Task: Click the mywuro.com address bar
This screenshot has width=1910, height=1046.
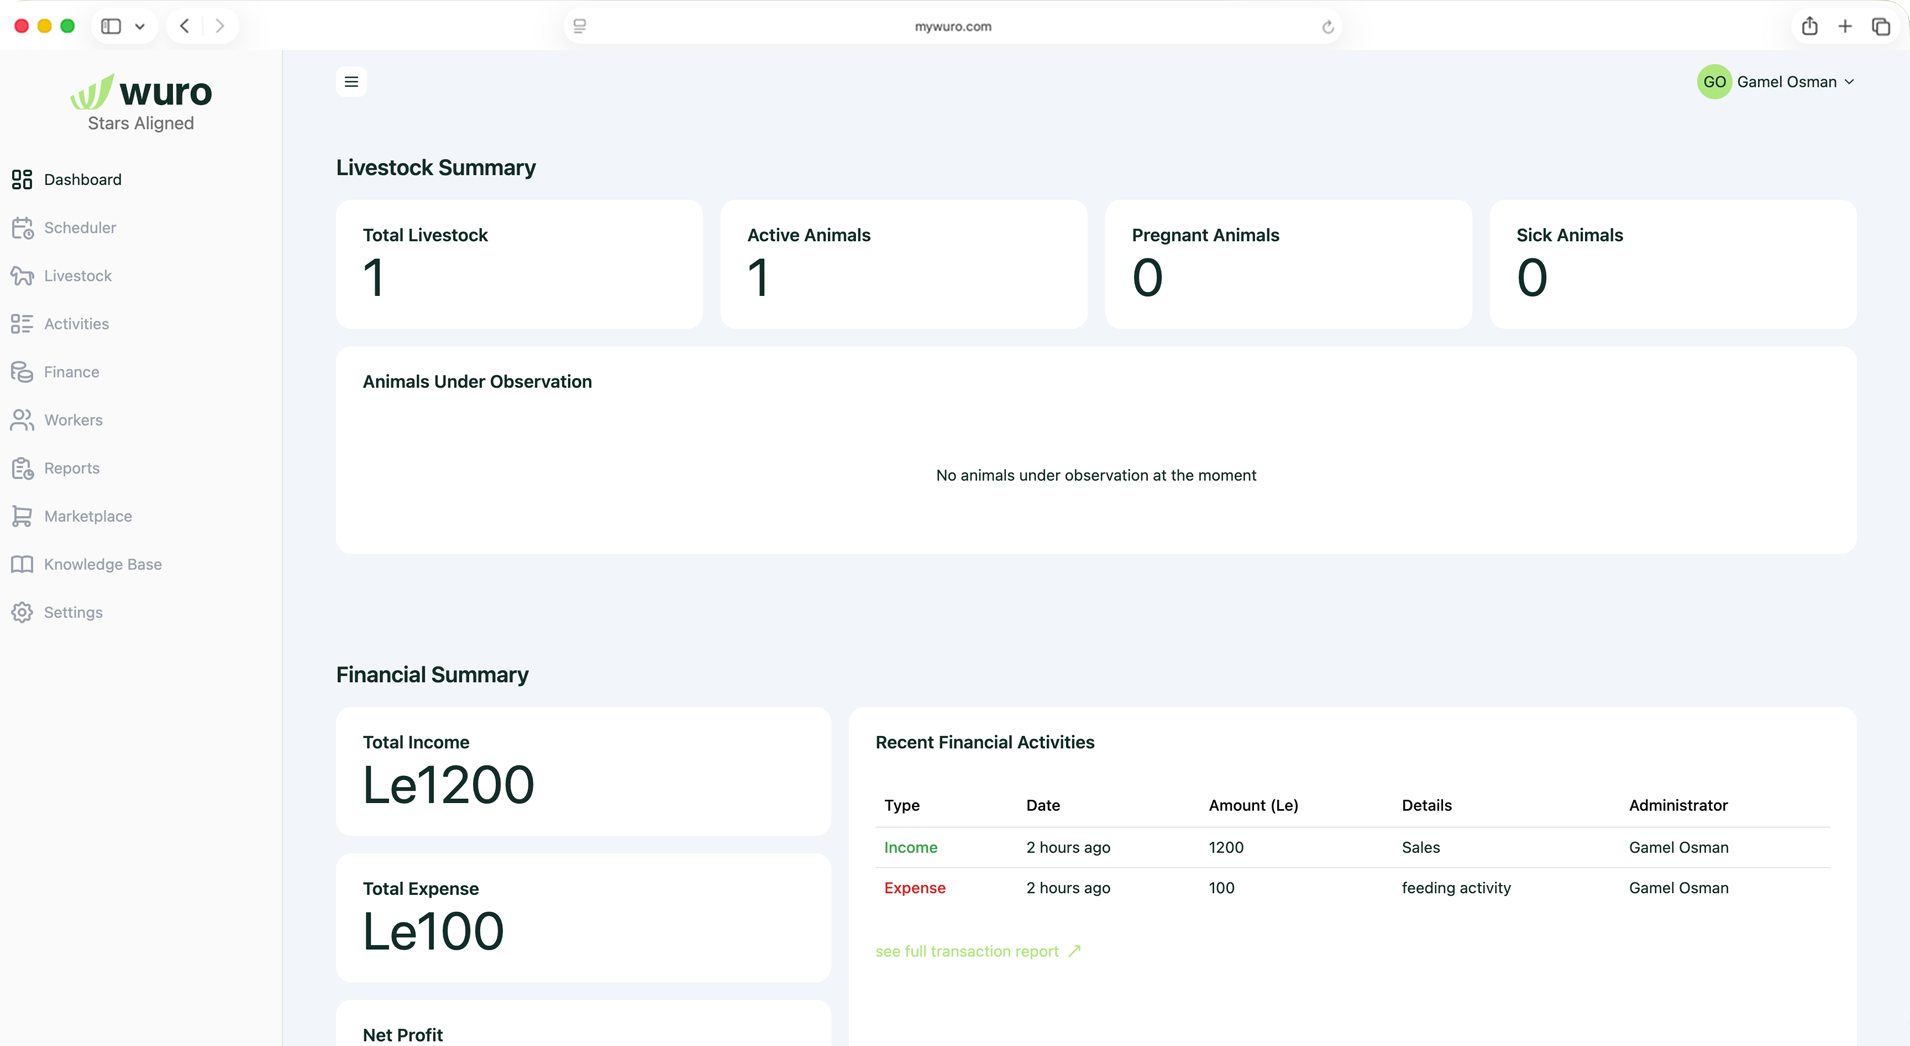Action: coord(952,27)
